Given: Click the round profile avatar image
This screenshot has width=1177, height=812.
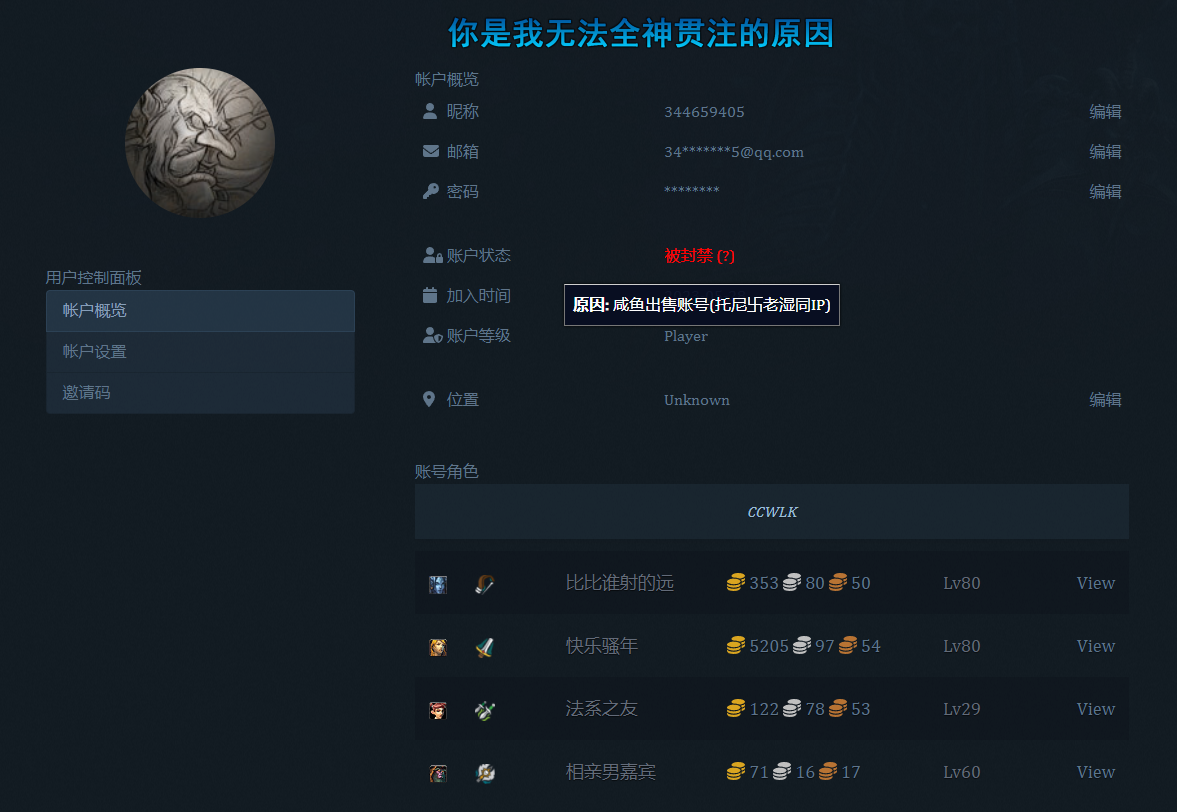Looking at the screenshot, I should tap(200, 143).
